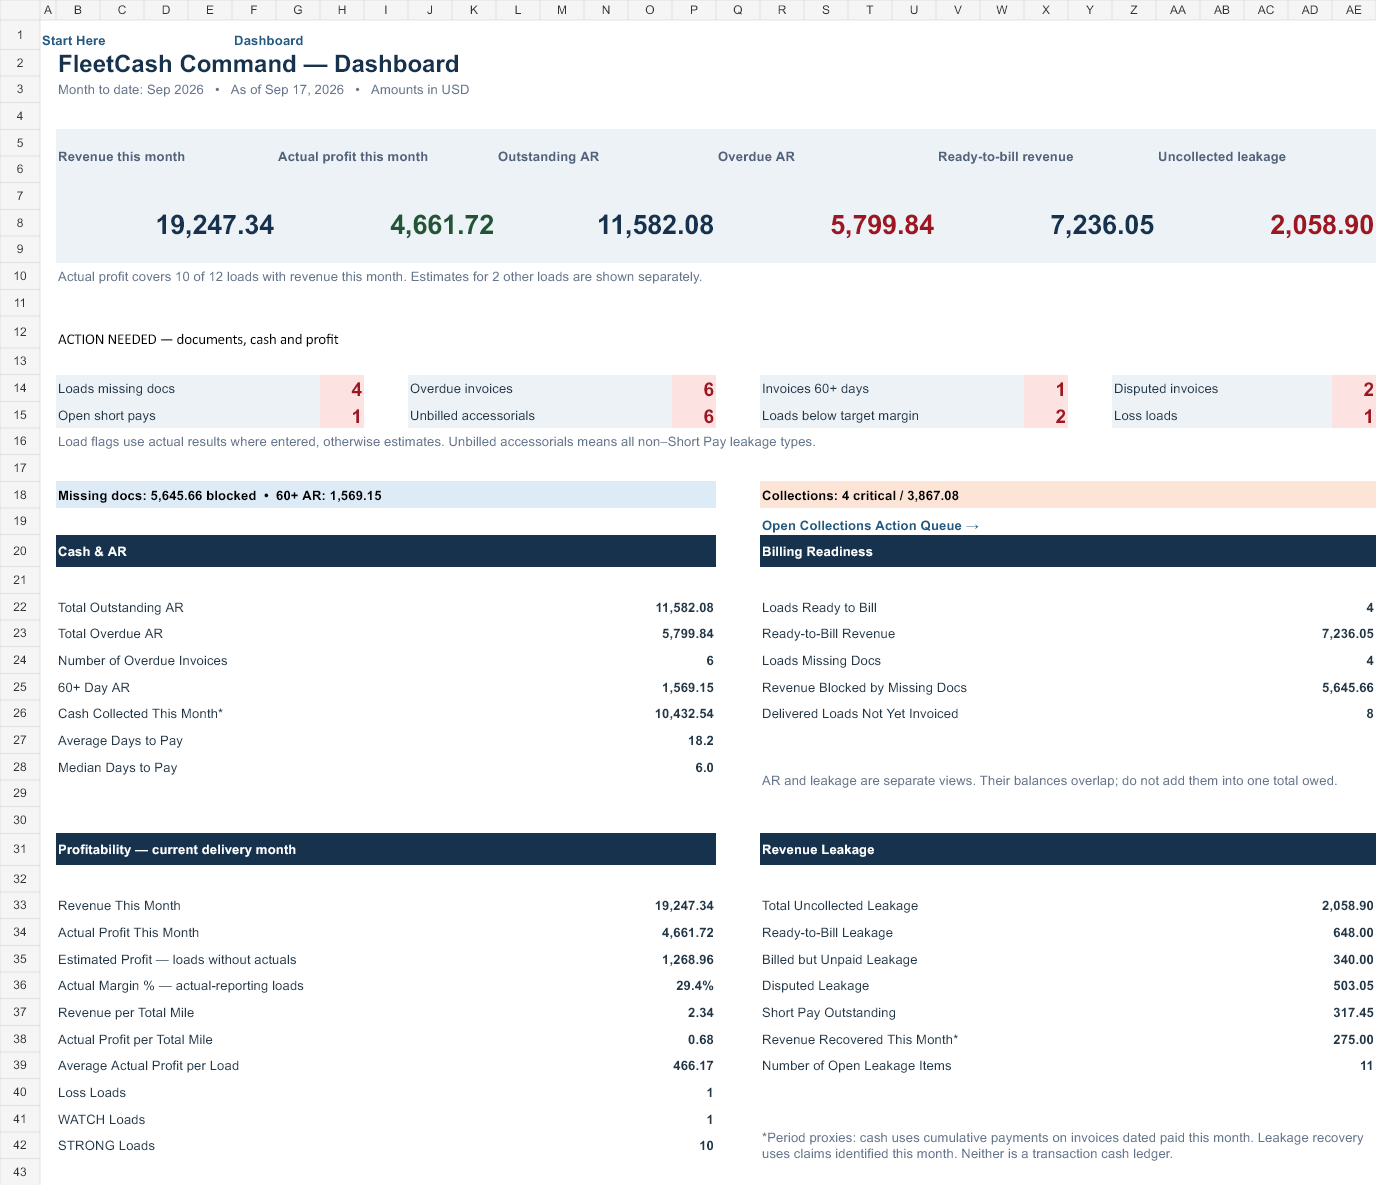Select the Billing Readiness section header
The width and height of the screenshot is (1376, 1185).
(1068, 551)
